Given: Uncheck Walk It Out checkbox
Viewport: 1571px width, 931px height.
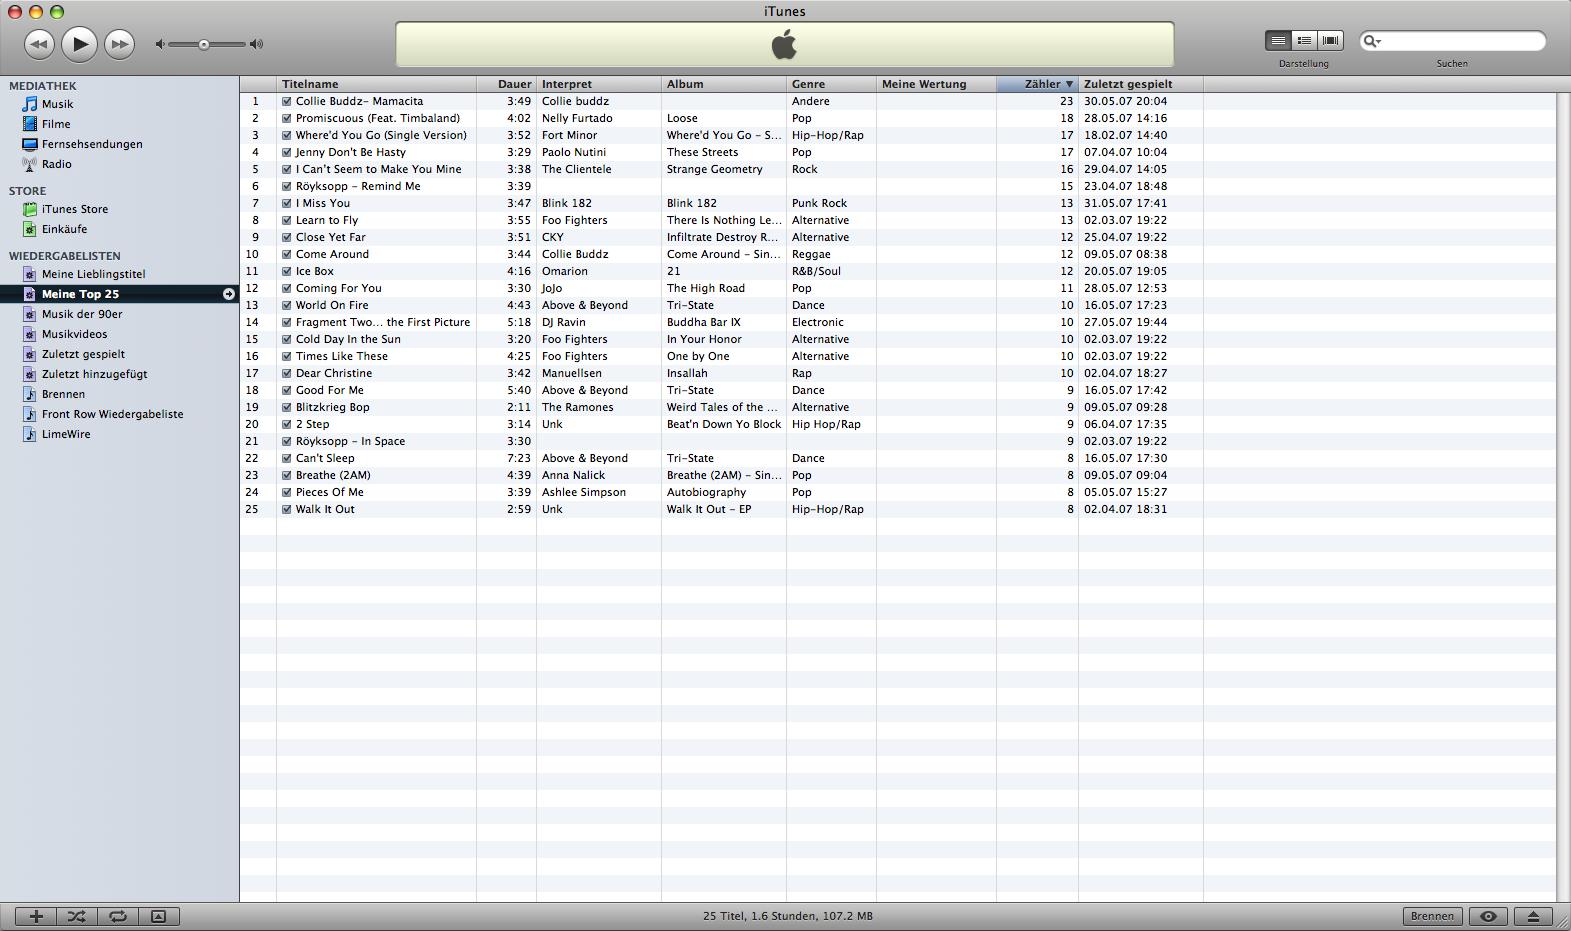Looking at the screenshot, I should coord(287,509).
